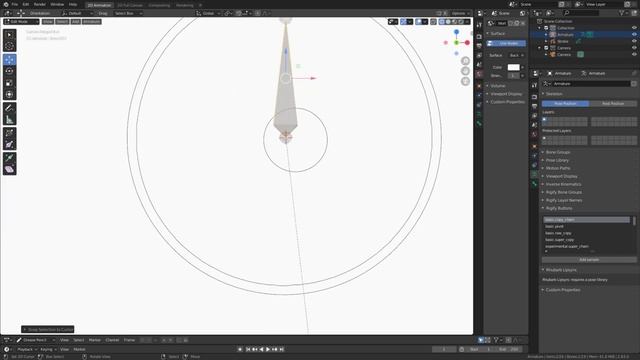Open the Select Box drag dropdown
Screen dimensions: 640x360
(x=128, y=13)
